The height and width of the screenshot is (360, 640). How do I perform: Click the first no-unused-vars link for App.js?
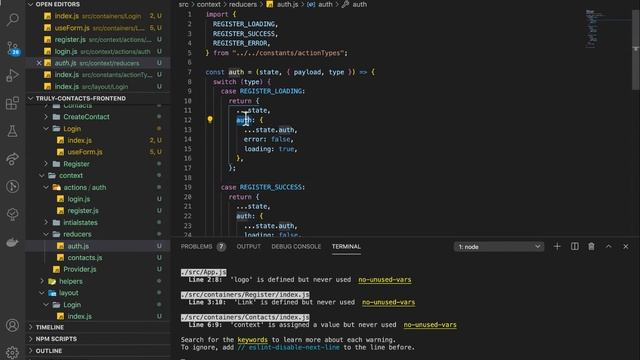tap(384, 280)
